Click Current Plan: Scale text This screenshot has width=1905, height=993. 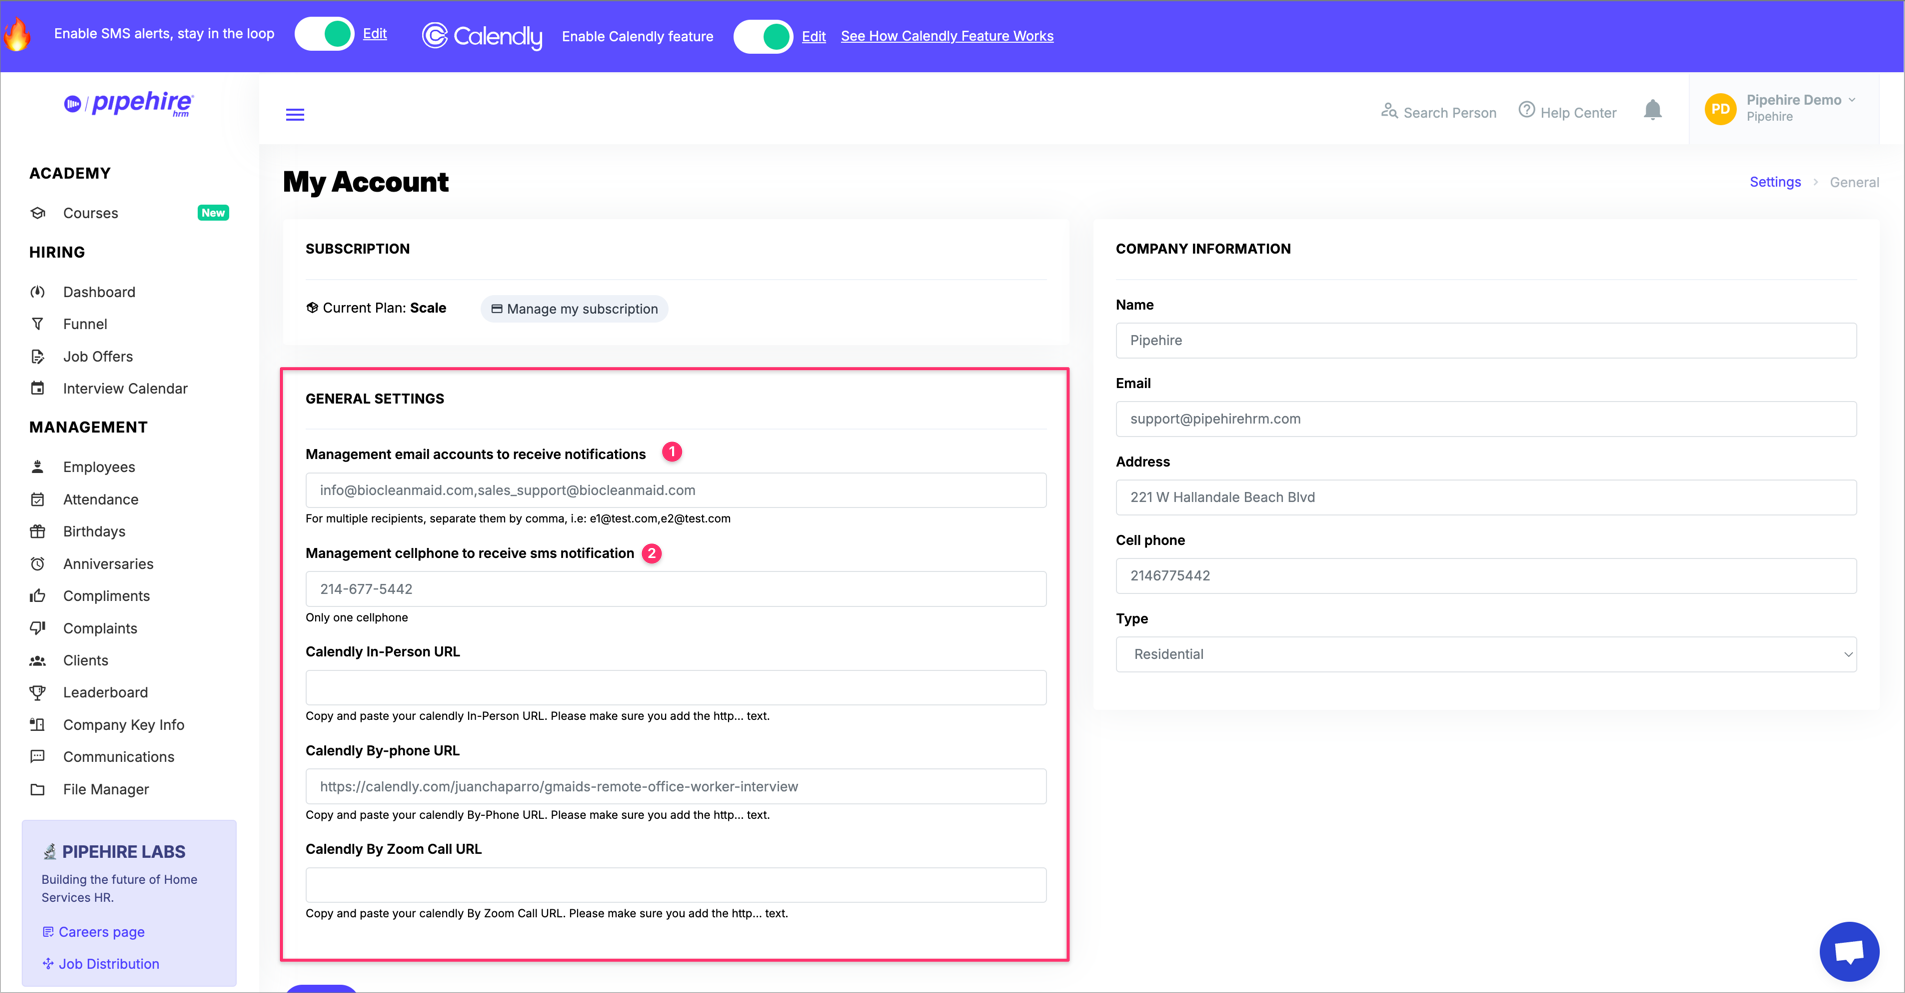(x=384, y=308)
